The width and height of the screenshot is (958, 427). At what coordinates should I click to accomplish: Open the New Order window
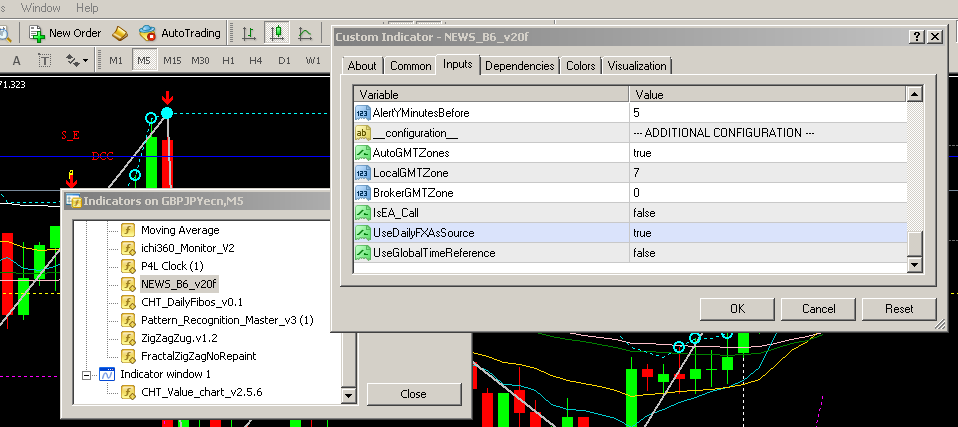(x=65, y=33)
